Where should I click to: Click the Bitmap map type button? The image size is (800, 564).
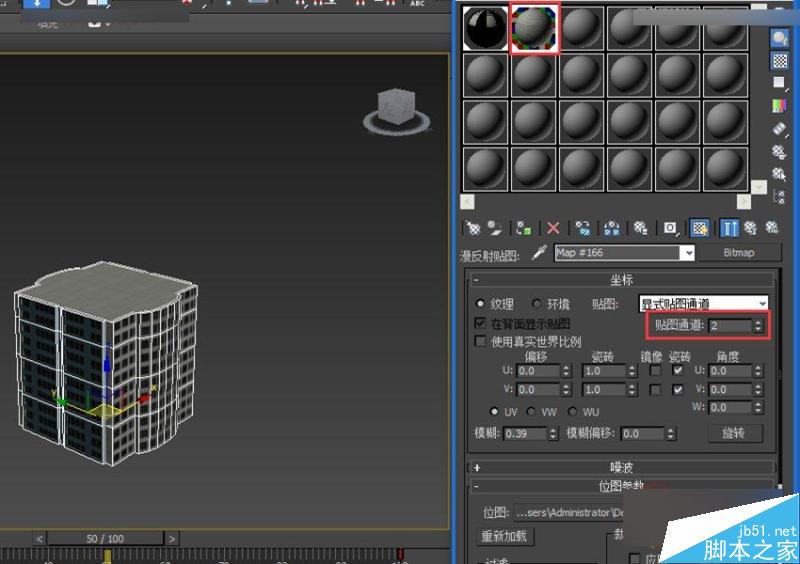(x=739, y=253)
